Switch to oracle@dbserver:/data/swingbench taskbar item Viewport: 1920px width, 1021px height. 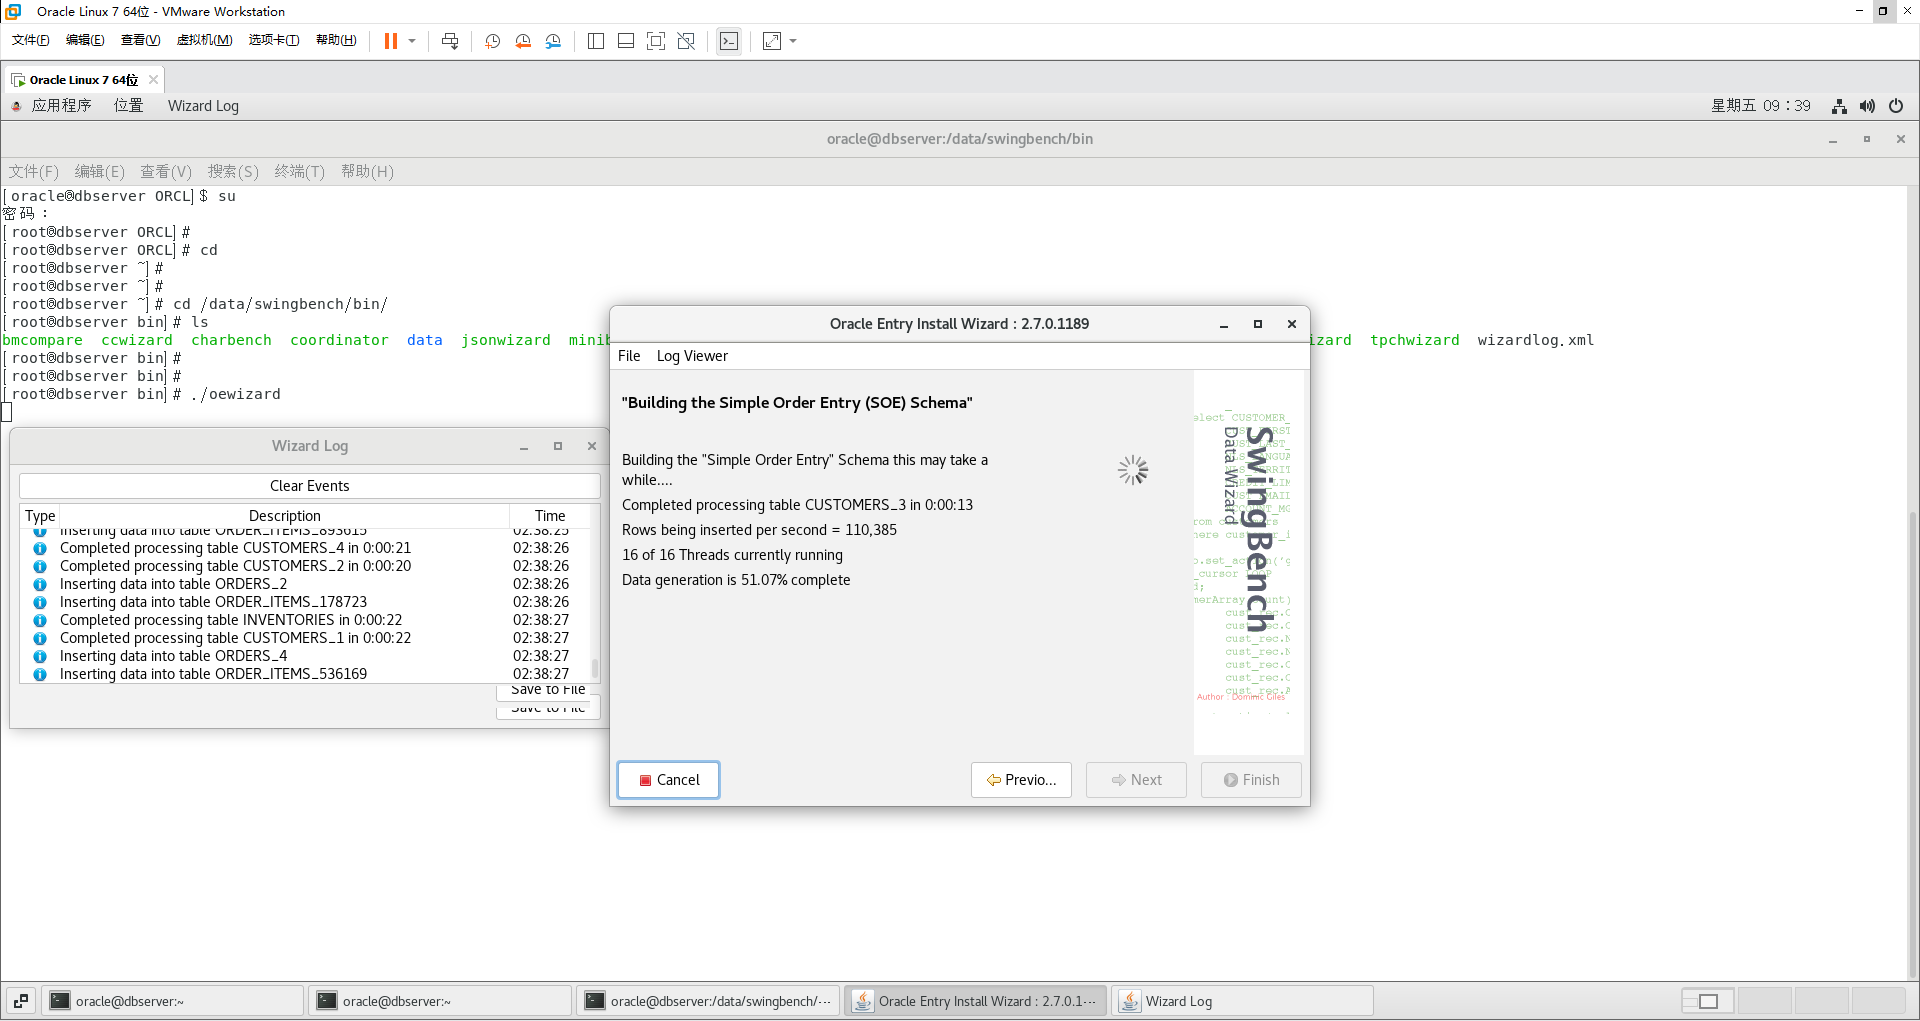point(710,1001)
